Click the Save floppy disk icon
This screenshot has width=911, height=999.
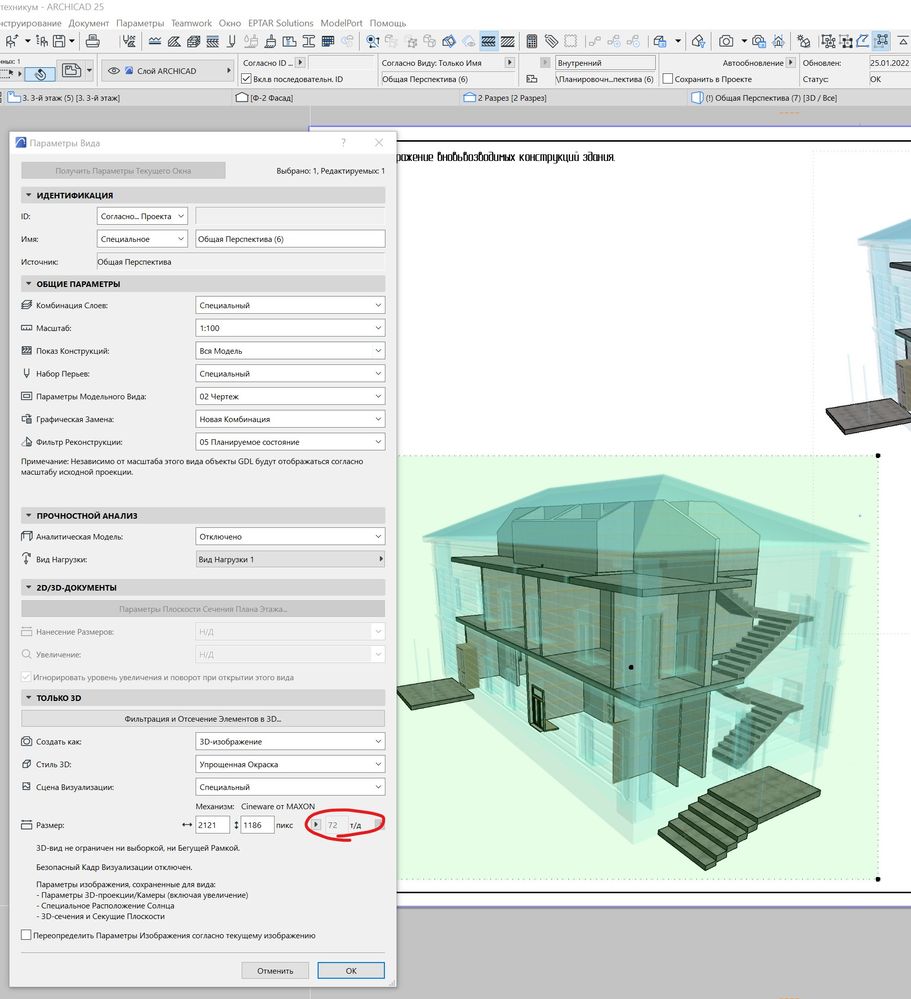click(x=59, y=41)
